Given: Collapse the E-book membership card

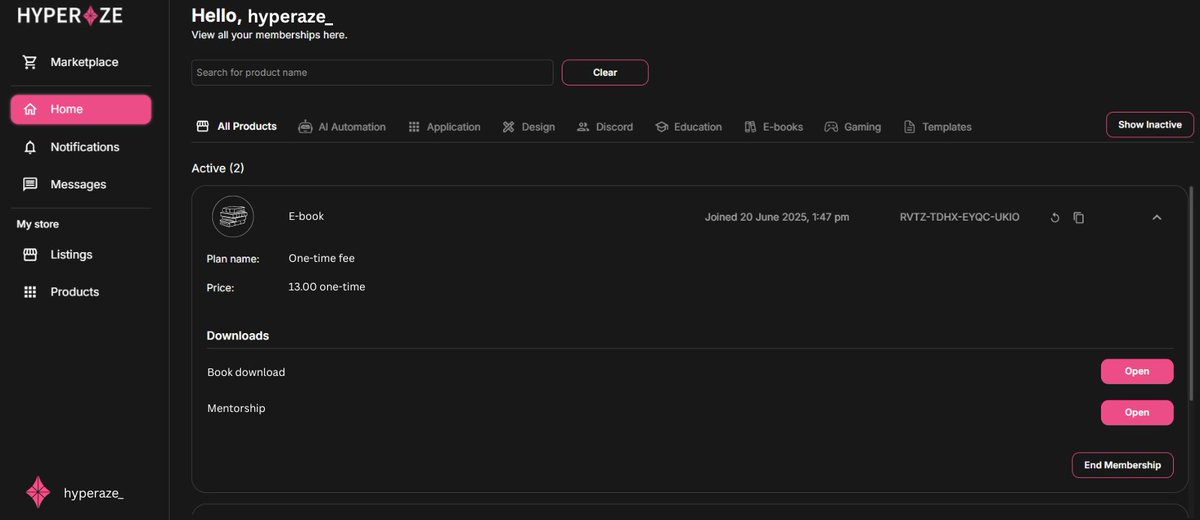Looking at the screenshot, I should pyautogui.click(x=1157, y=217).
